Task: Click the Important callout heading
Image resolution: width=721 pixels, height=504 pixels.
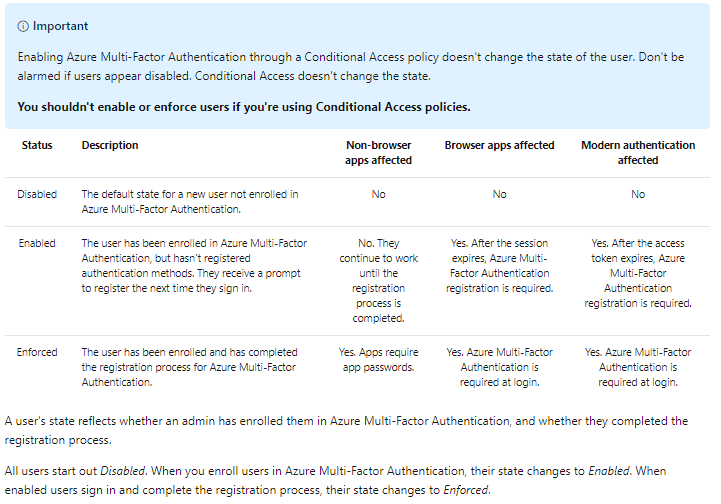Action: tap(60, 26)
